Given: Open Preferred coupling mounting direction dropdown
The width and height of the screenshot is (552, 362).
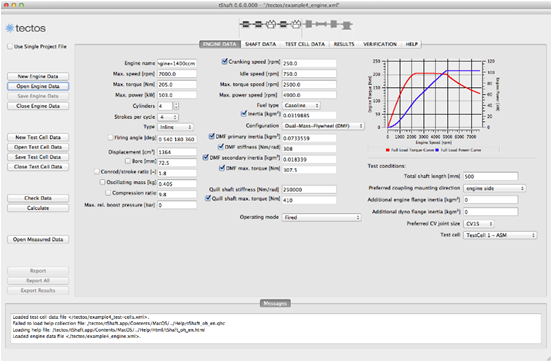Looking at the screenshot, I should [495, 188].
